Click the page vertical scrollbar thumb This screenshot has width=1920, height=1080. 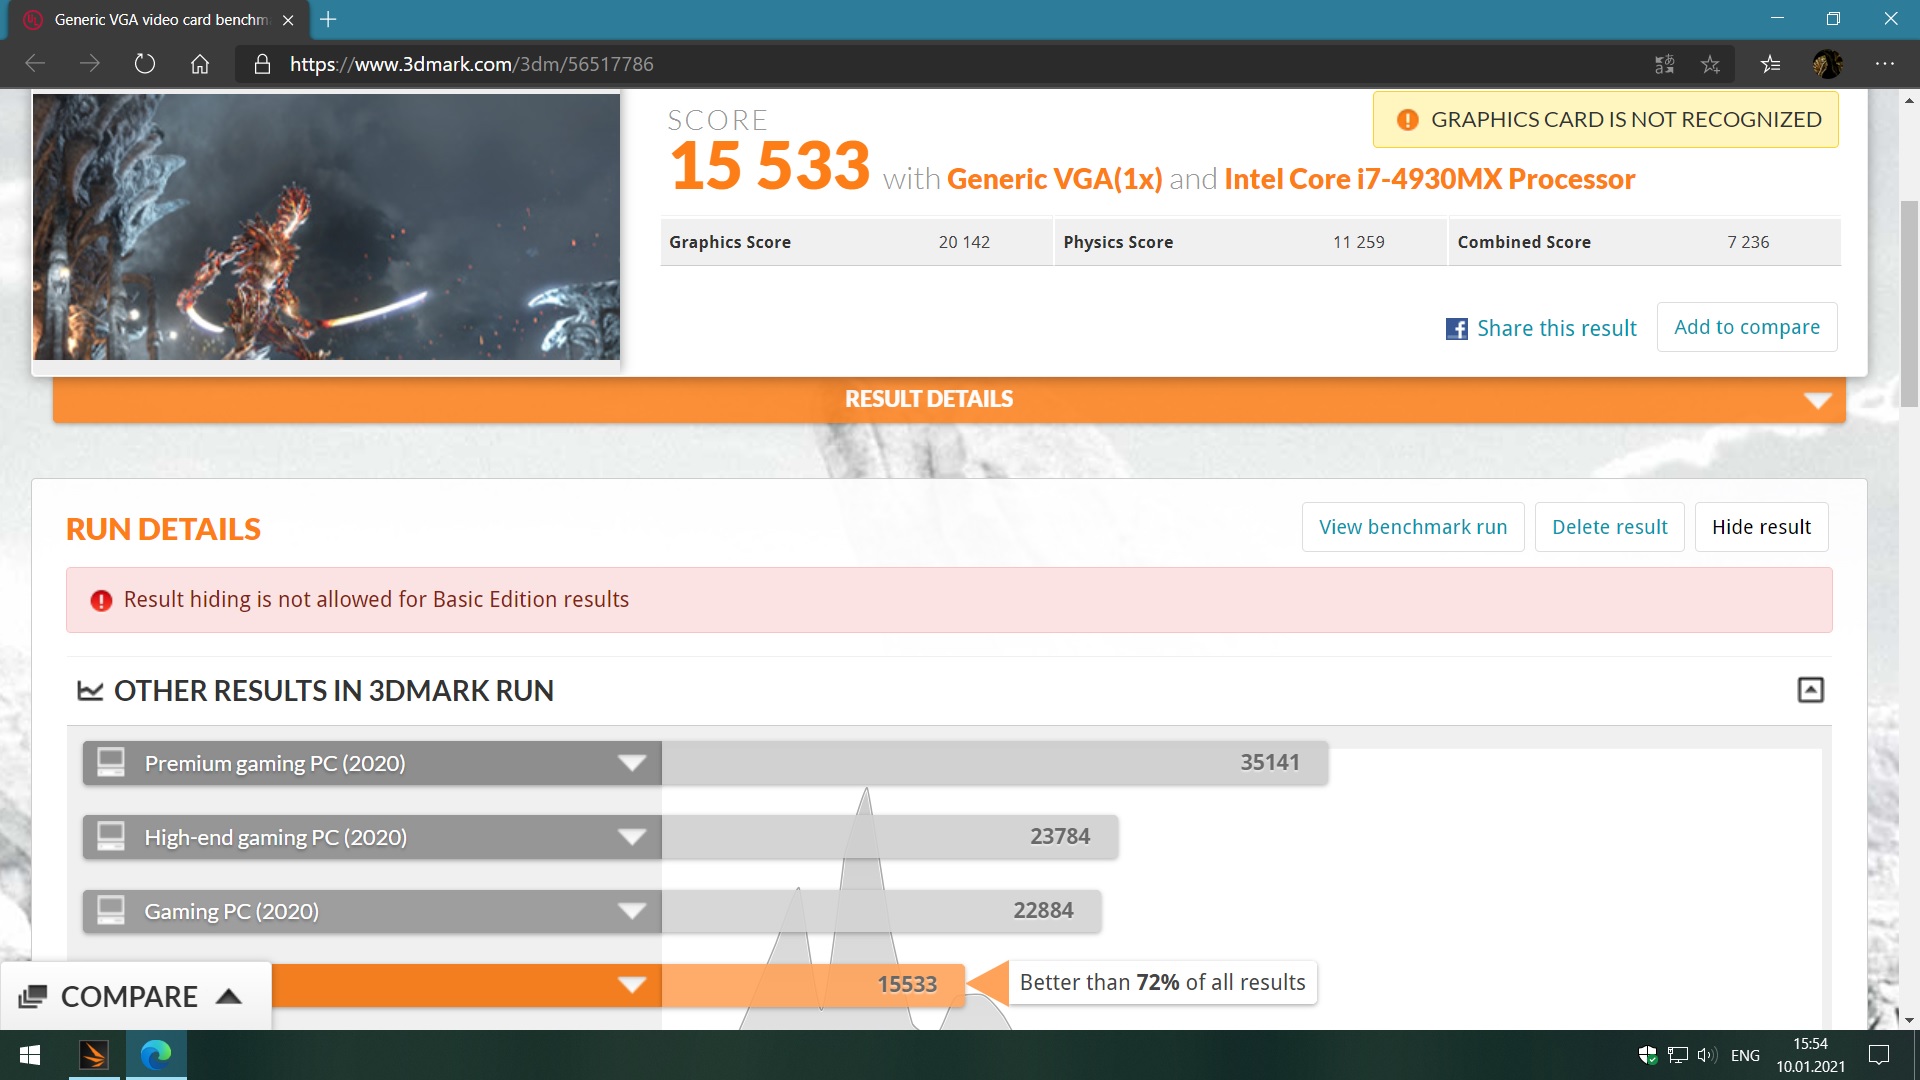coord(1909,304)
